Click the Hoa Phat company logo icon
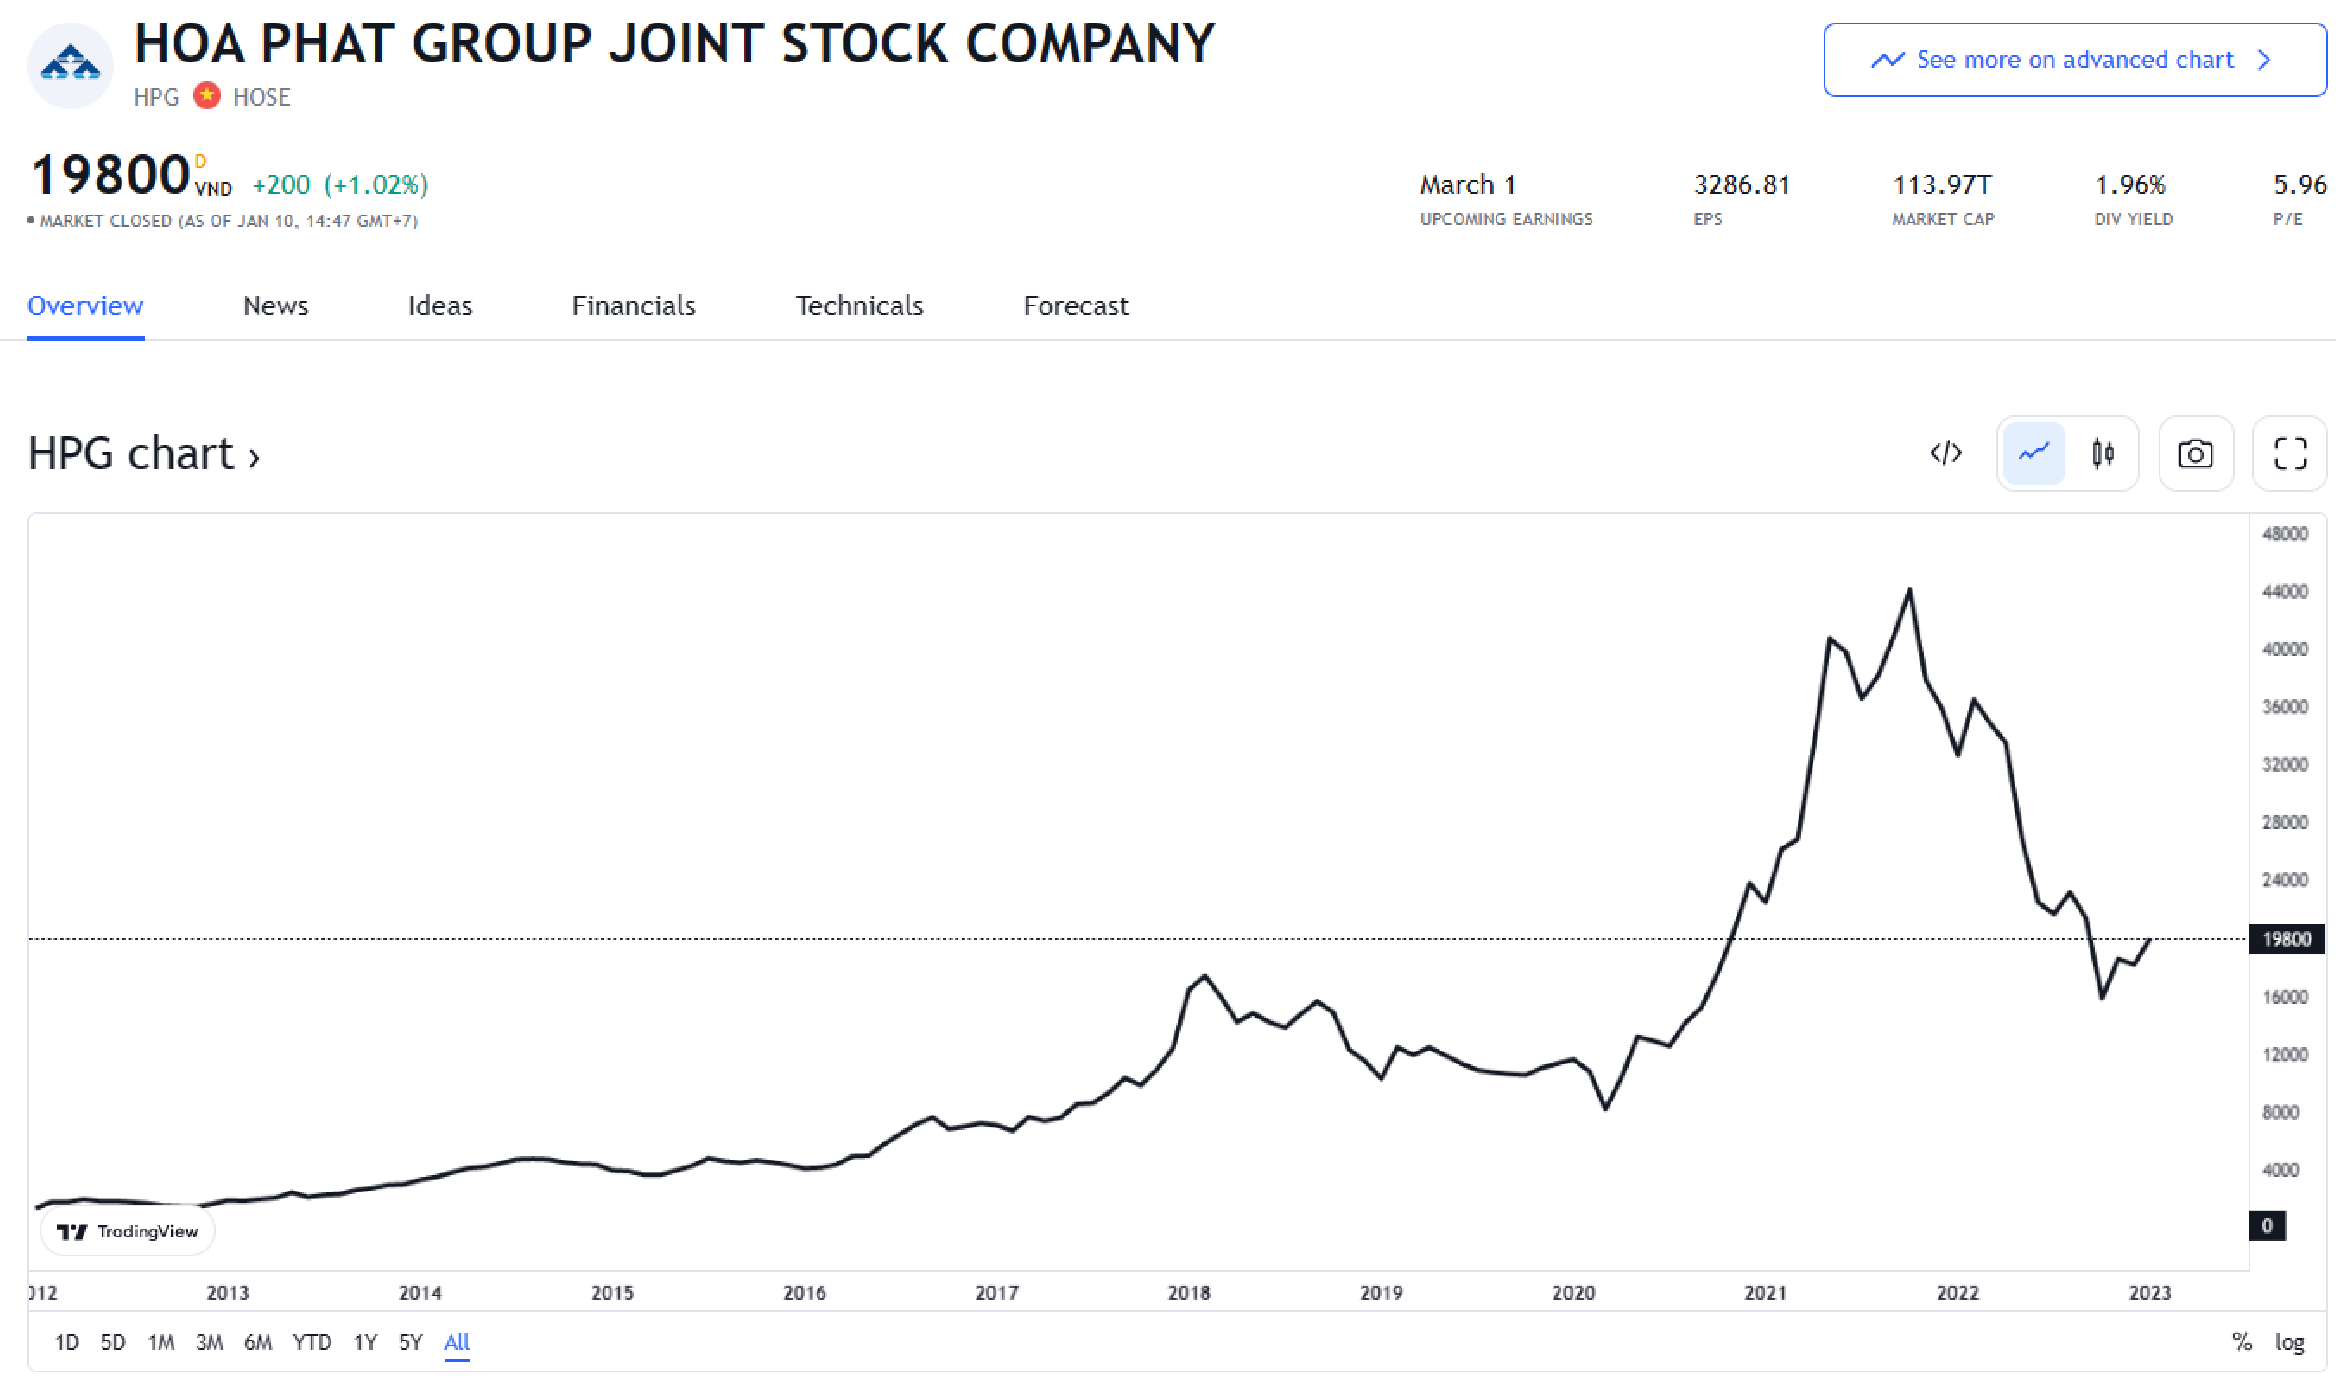The height and width of the screenshot is (1382, 2336). (x=70, y=66)
